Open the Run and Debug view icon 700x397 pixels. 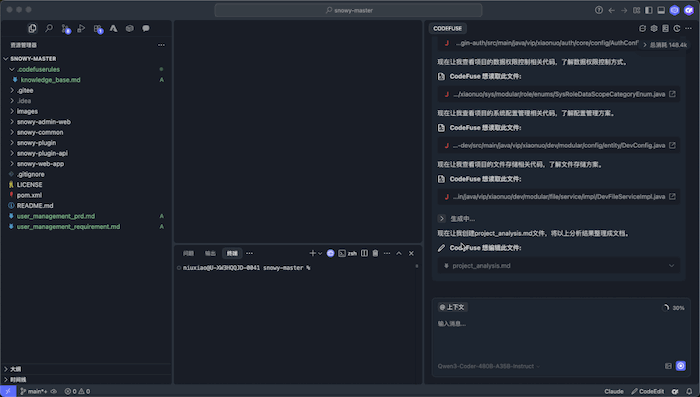point(81,28)
